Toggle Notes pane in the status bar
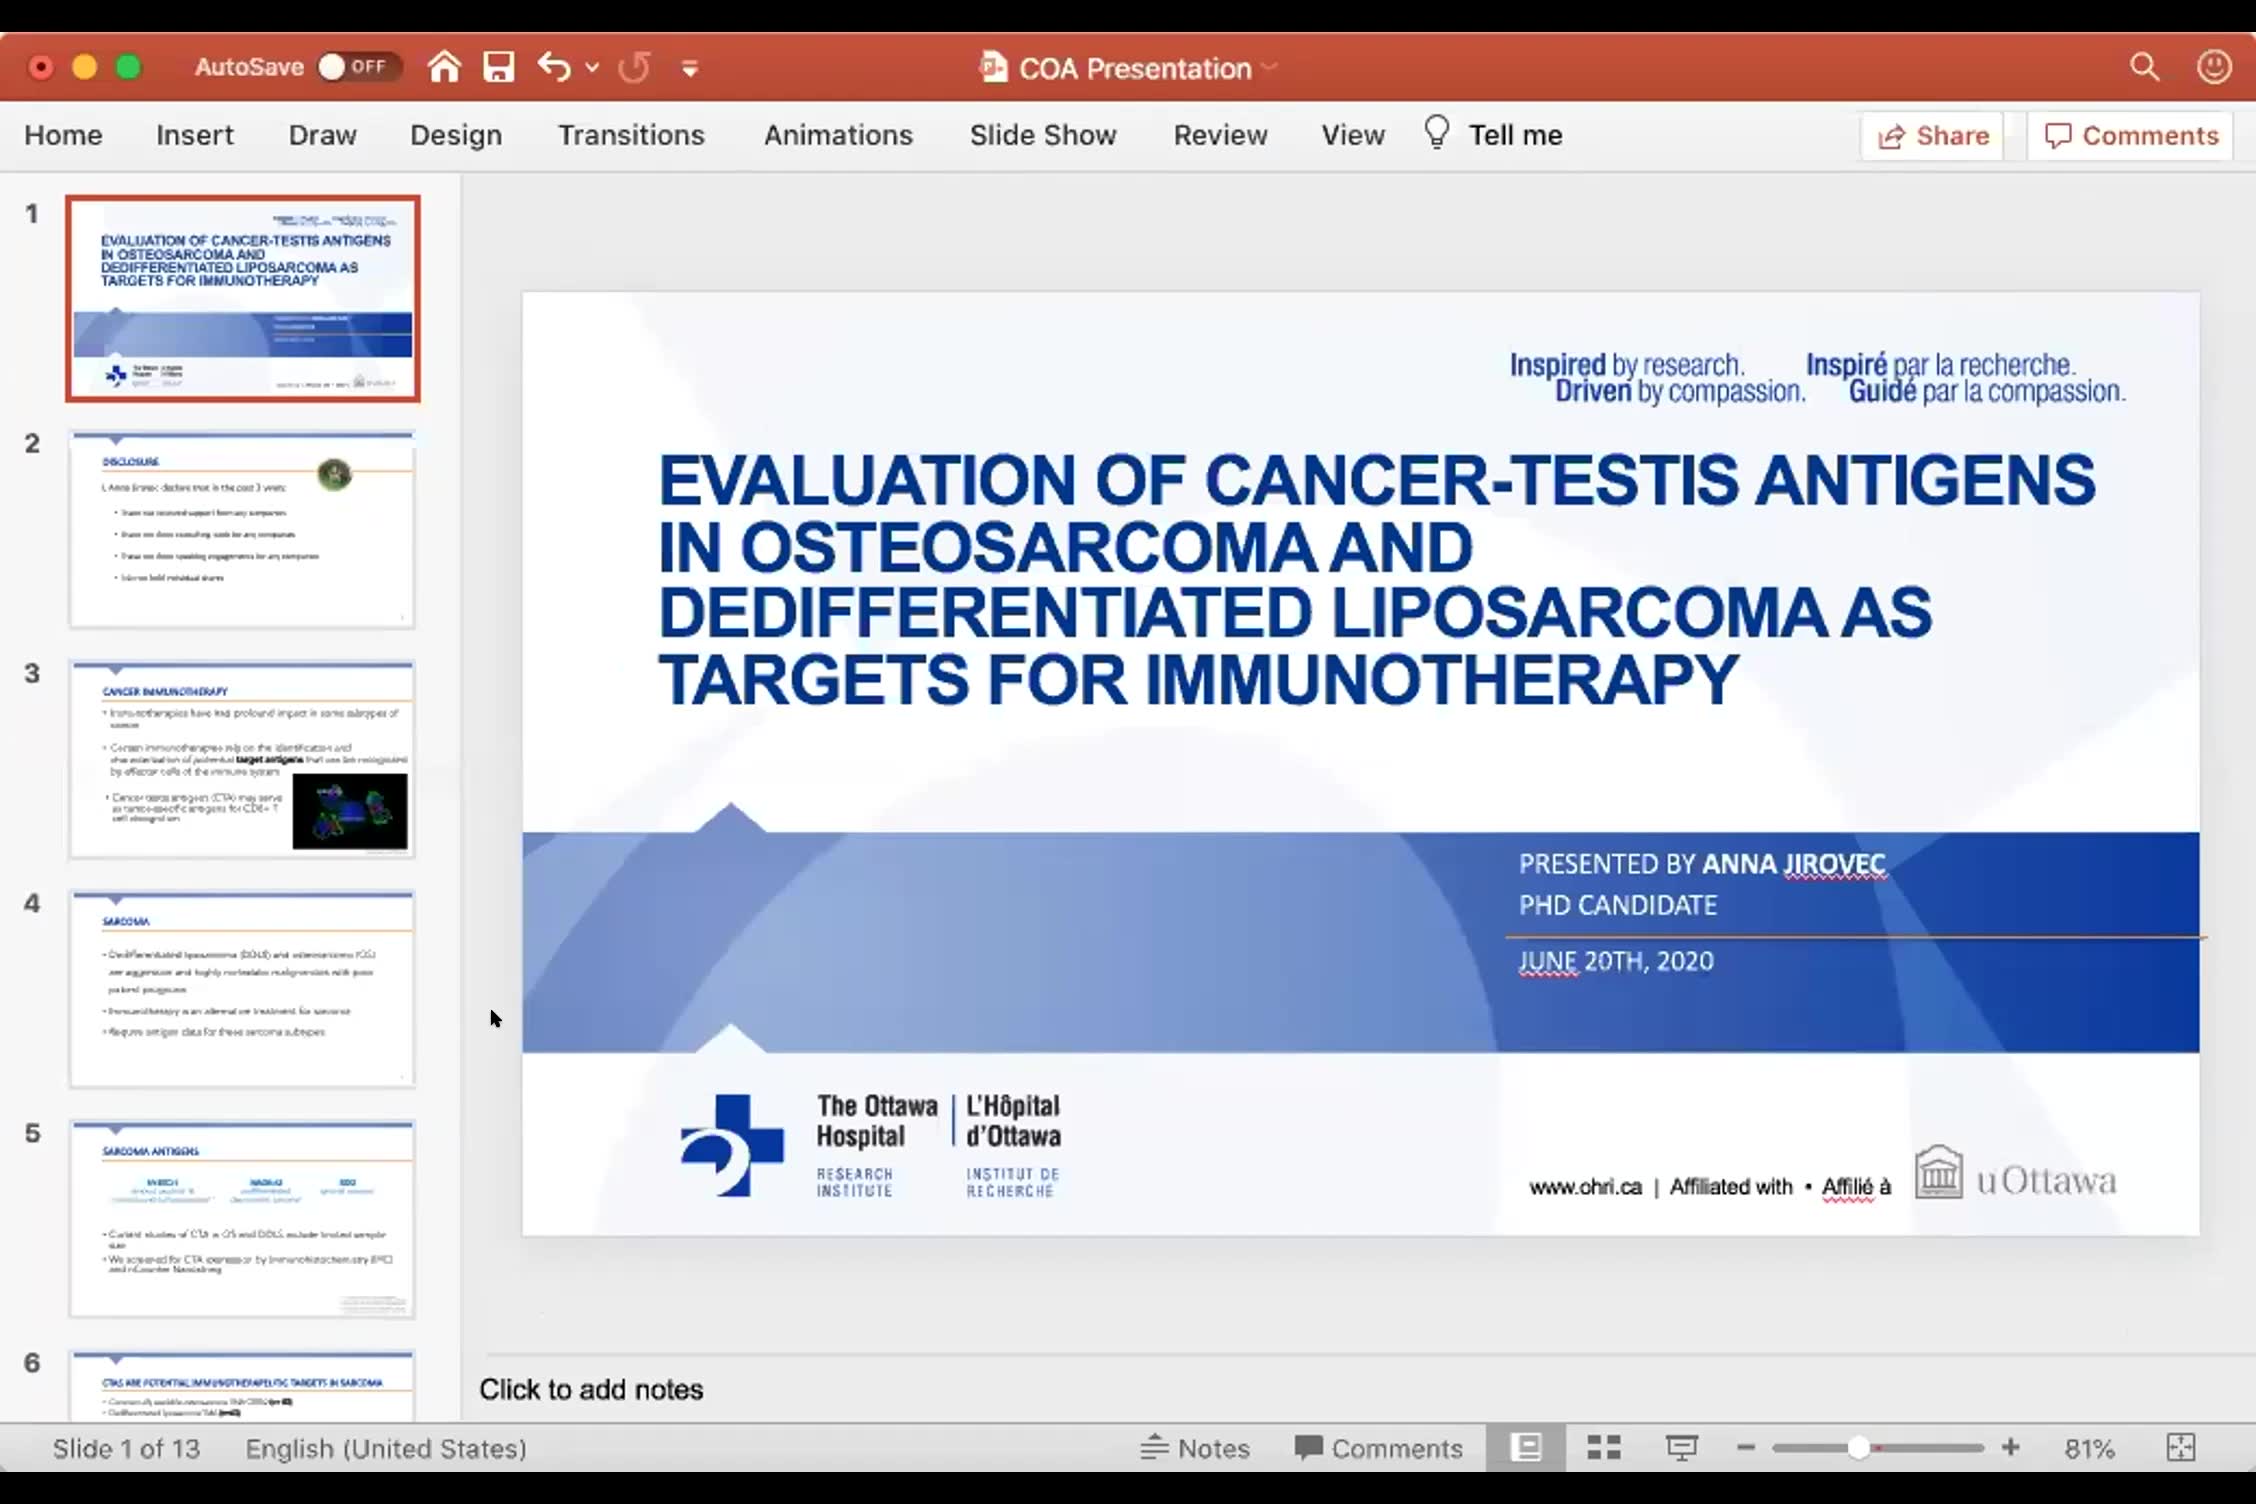Image resolution: width=2256 pixels, height=1504 pixels. click(1195, 1447)
